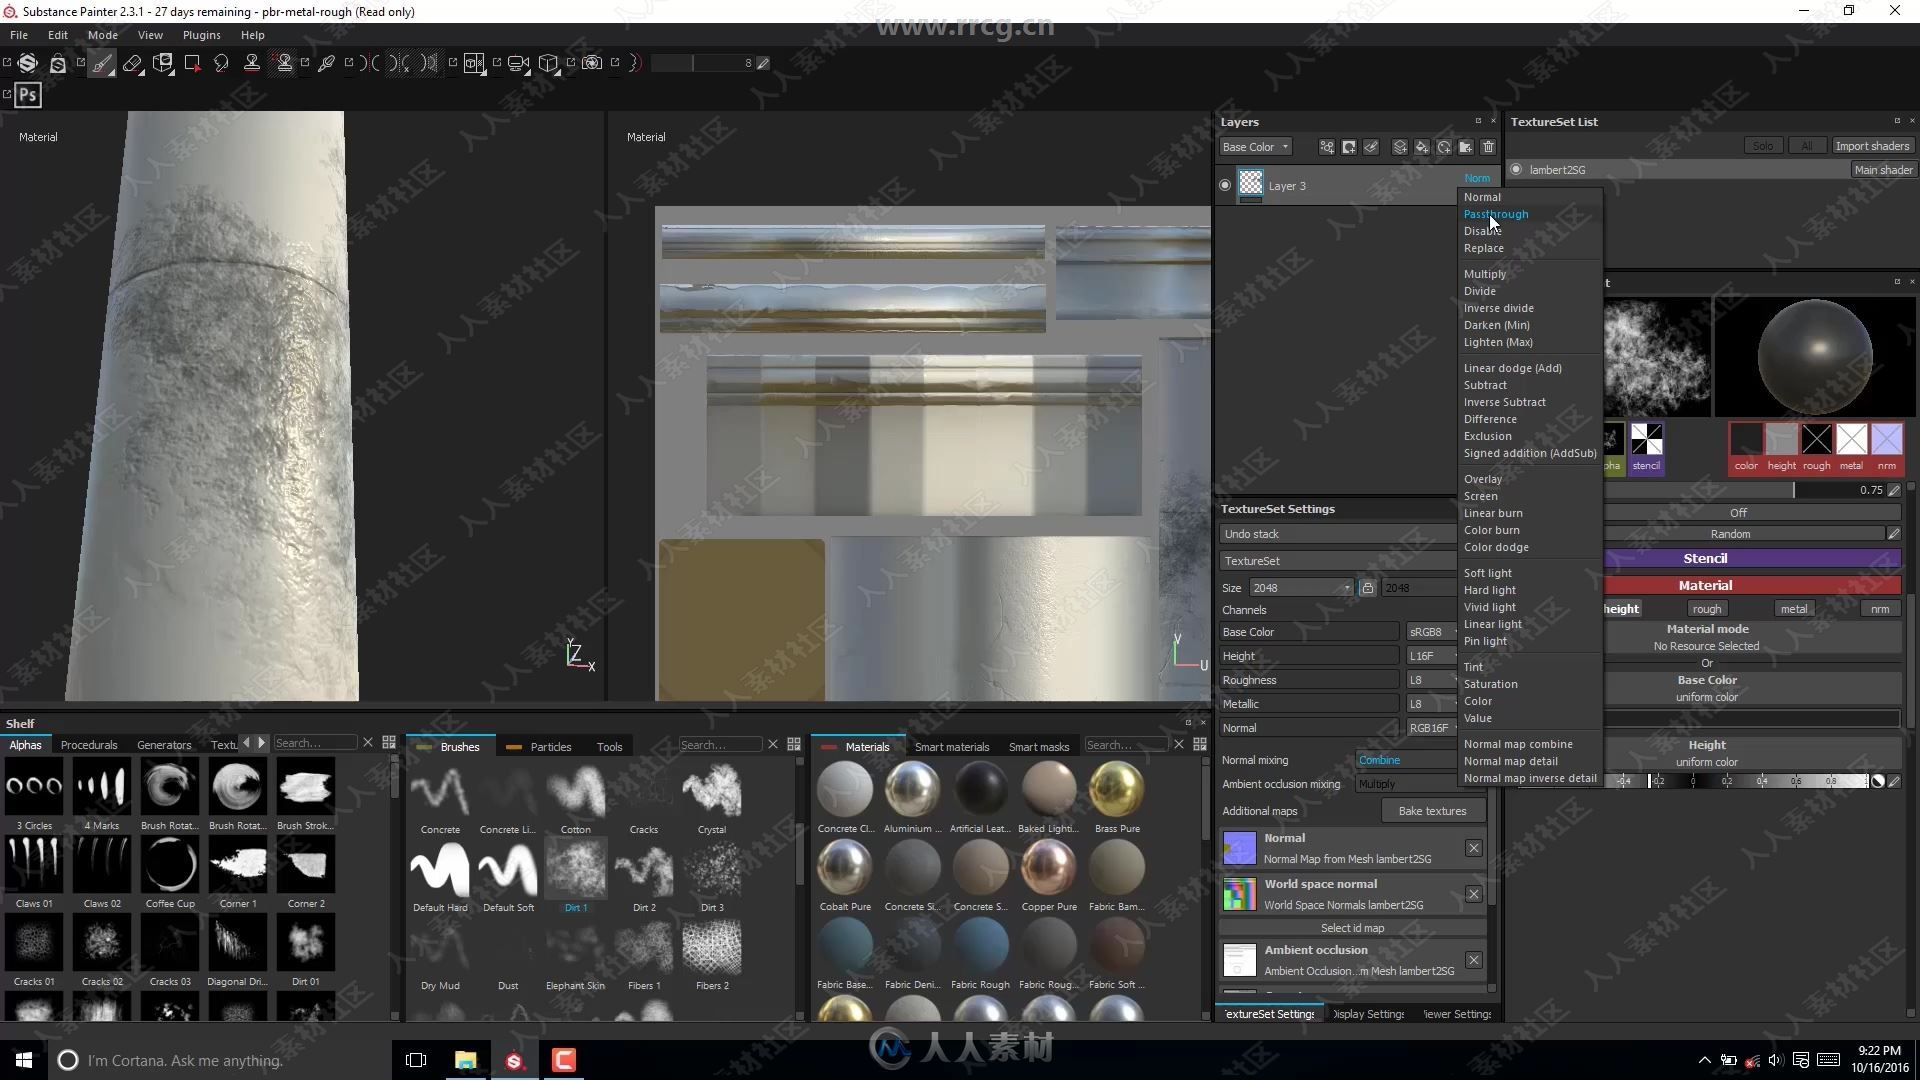
Task: Click the Bake textures button
Action: pyautogui.click(x=1432, y=811)
